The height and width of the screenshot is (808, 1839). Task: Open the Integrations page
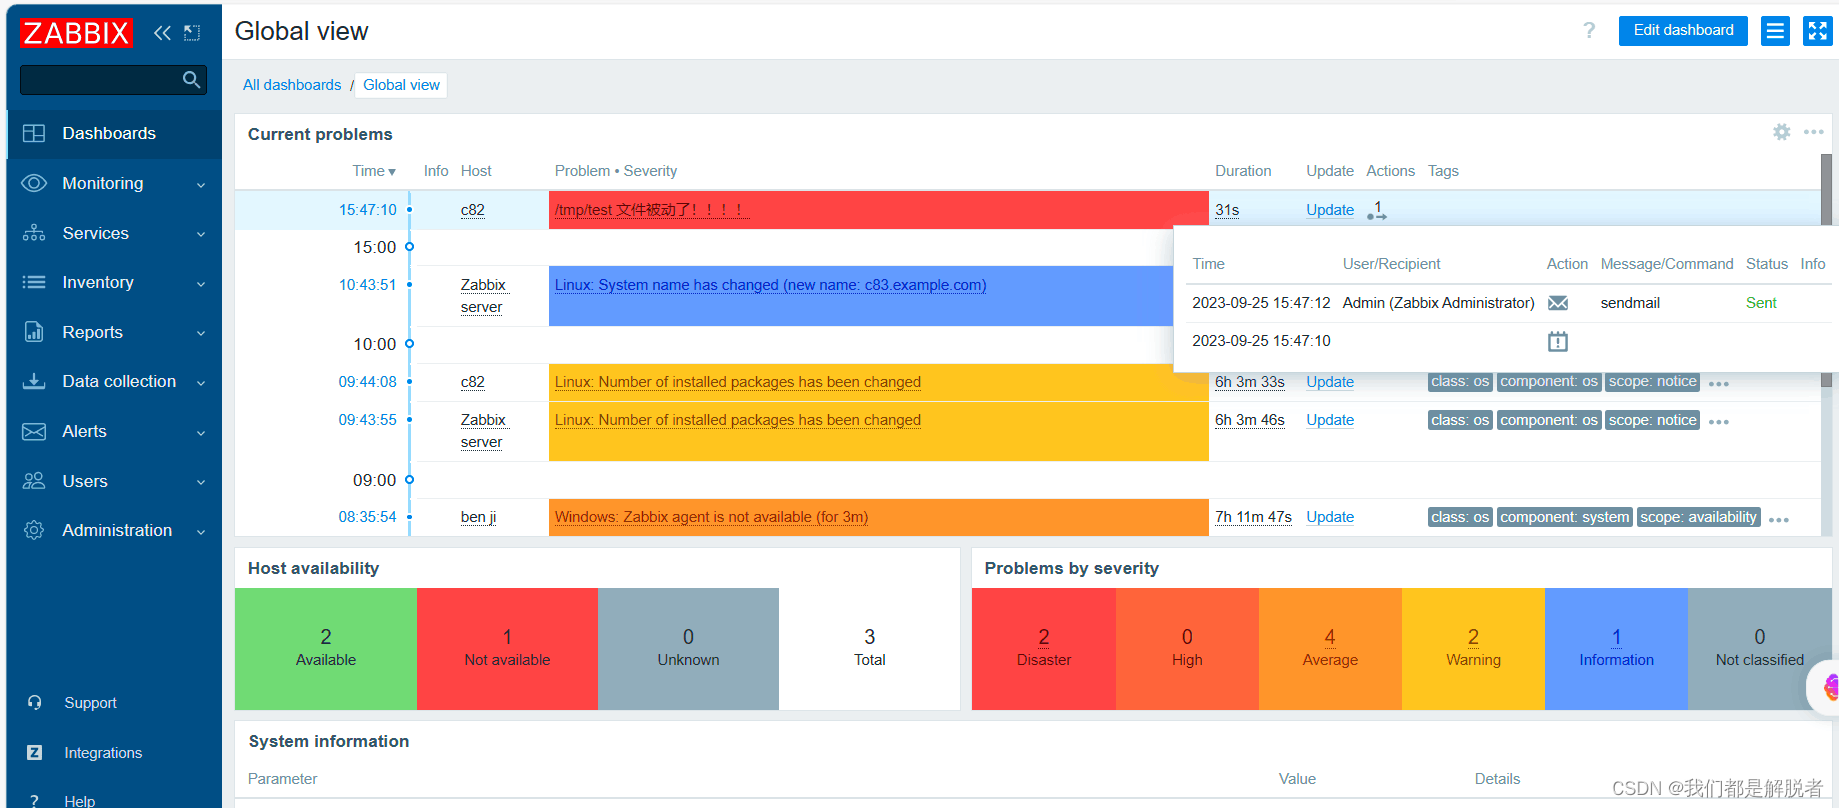(103, 753)
